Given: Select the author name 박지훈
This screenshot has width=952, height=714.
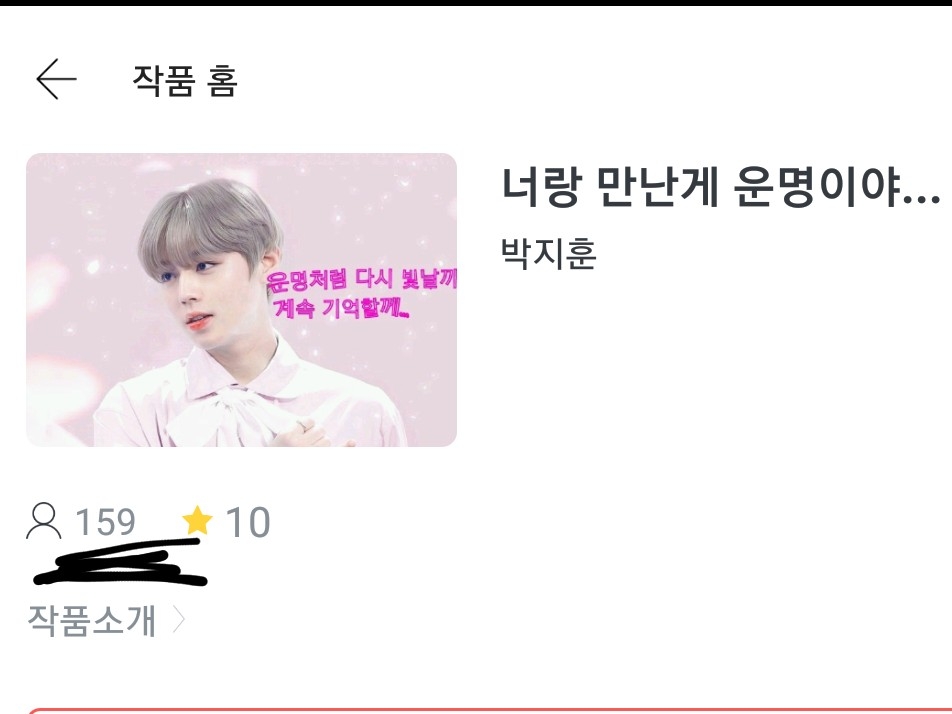Looking at the screenshot, I should [x=549, y=253].
